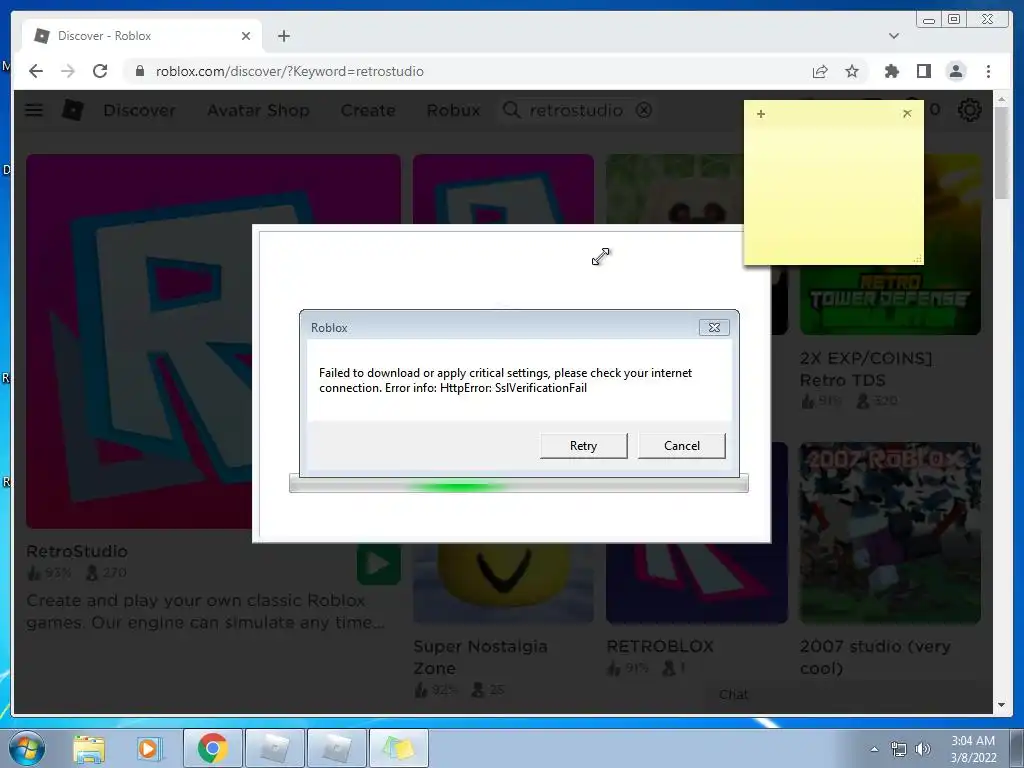Clear the retrostudio search text
The image size is (1024, 768).
(x=644, y=110)
